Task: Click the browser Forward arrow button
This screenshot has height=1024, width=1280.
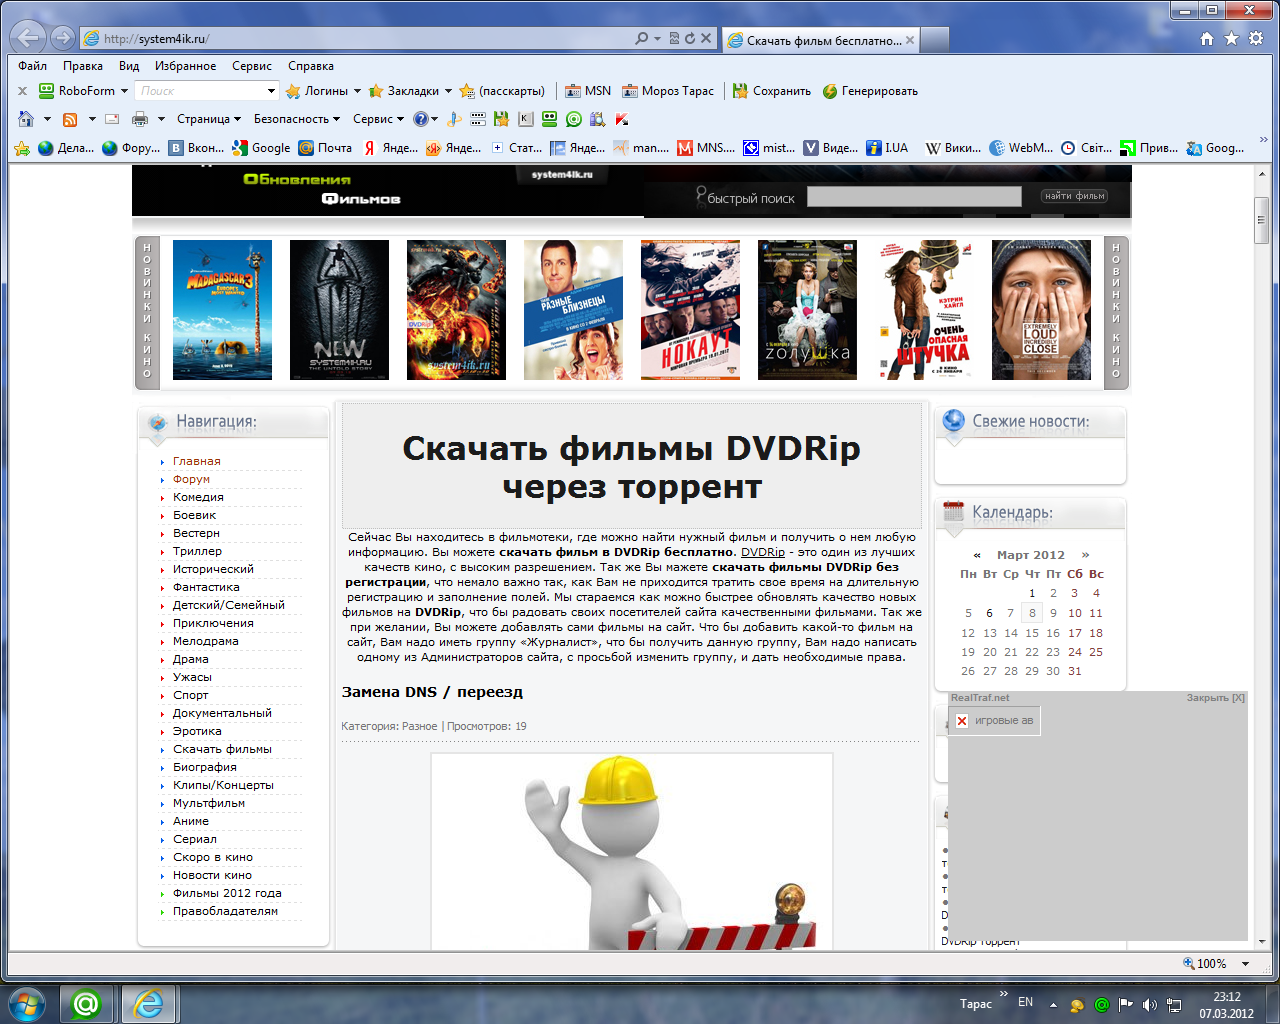Action: pyautogui.click(x=62, y=38)
